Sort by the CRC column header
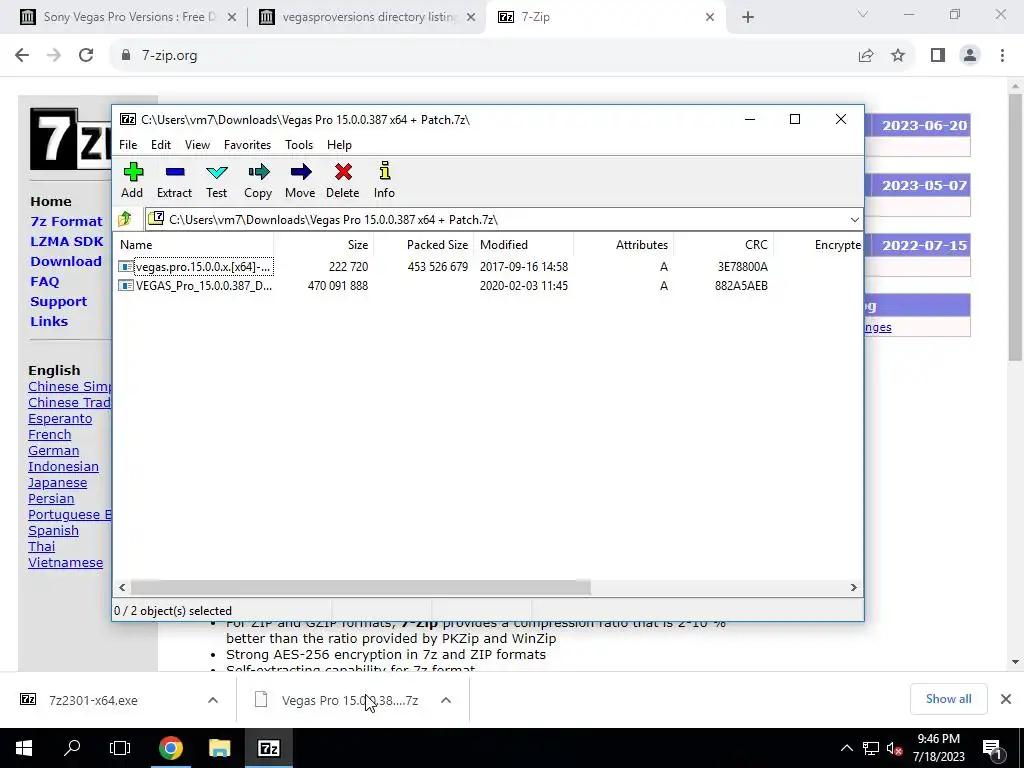This screenshot has width=1024, height=768. [724, 245]
